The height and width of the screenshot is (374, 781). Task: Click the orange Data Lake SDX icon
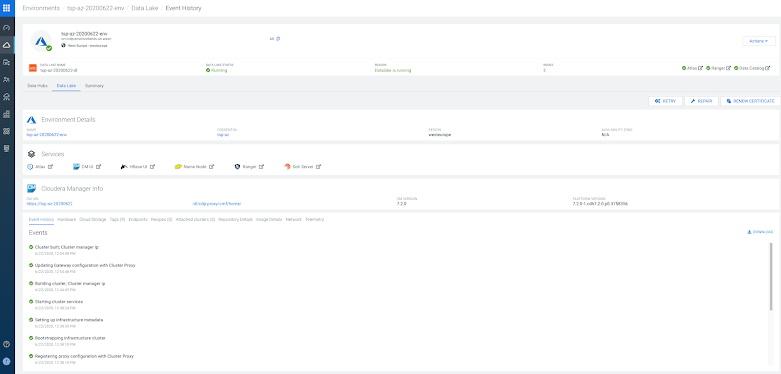click(33, 68)
